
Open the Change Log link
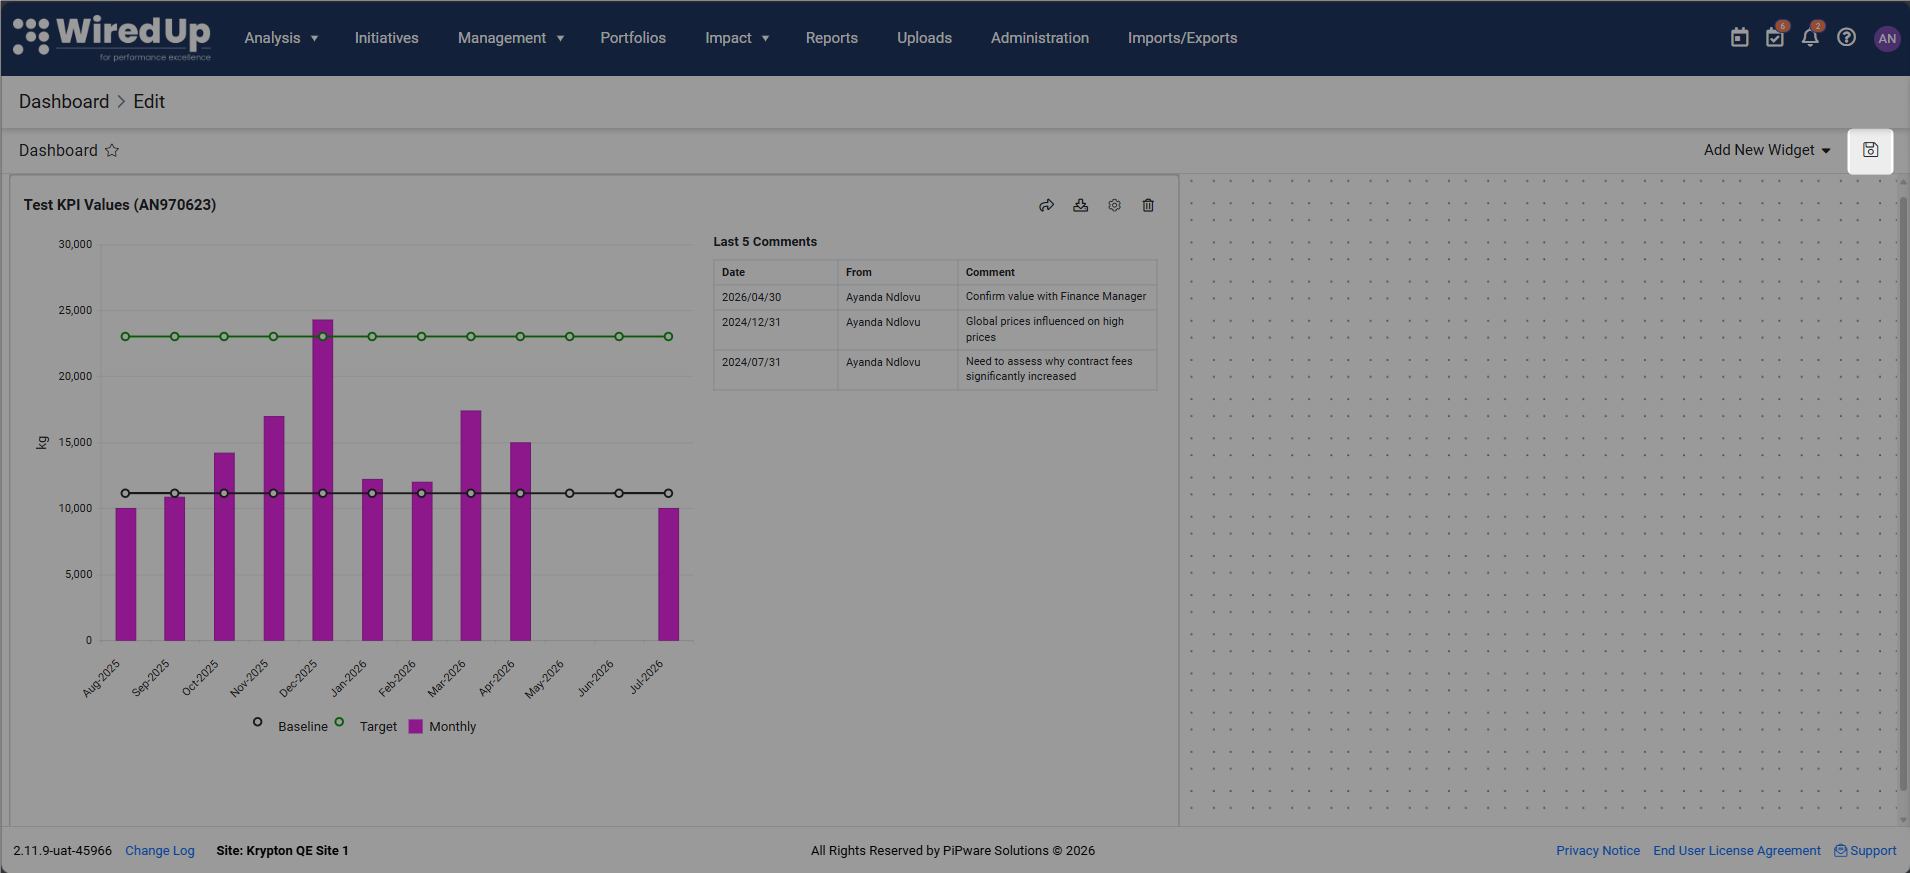pyautogui.click(x=160, y=851)
